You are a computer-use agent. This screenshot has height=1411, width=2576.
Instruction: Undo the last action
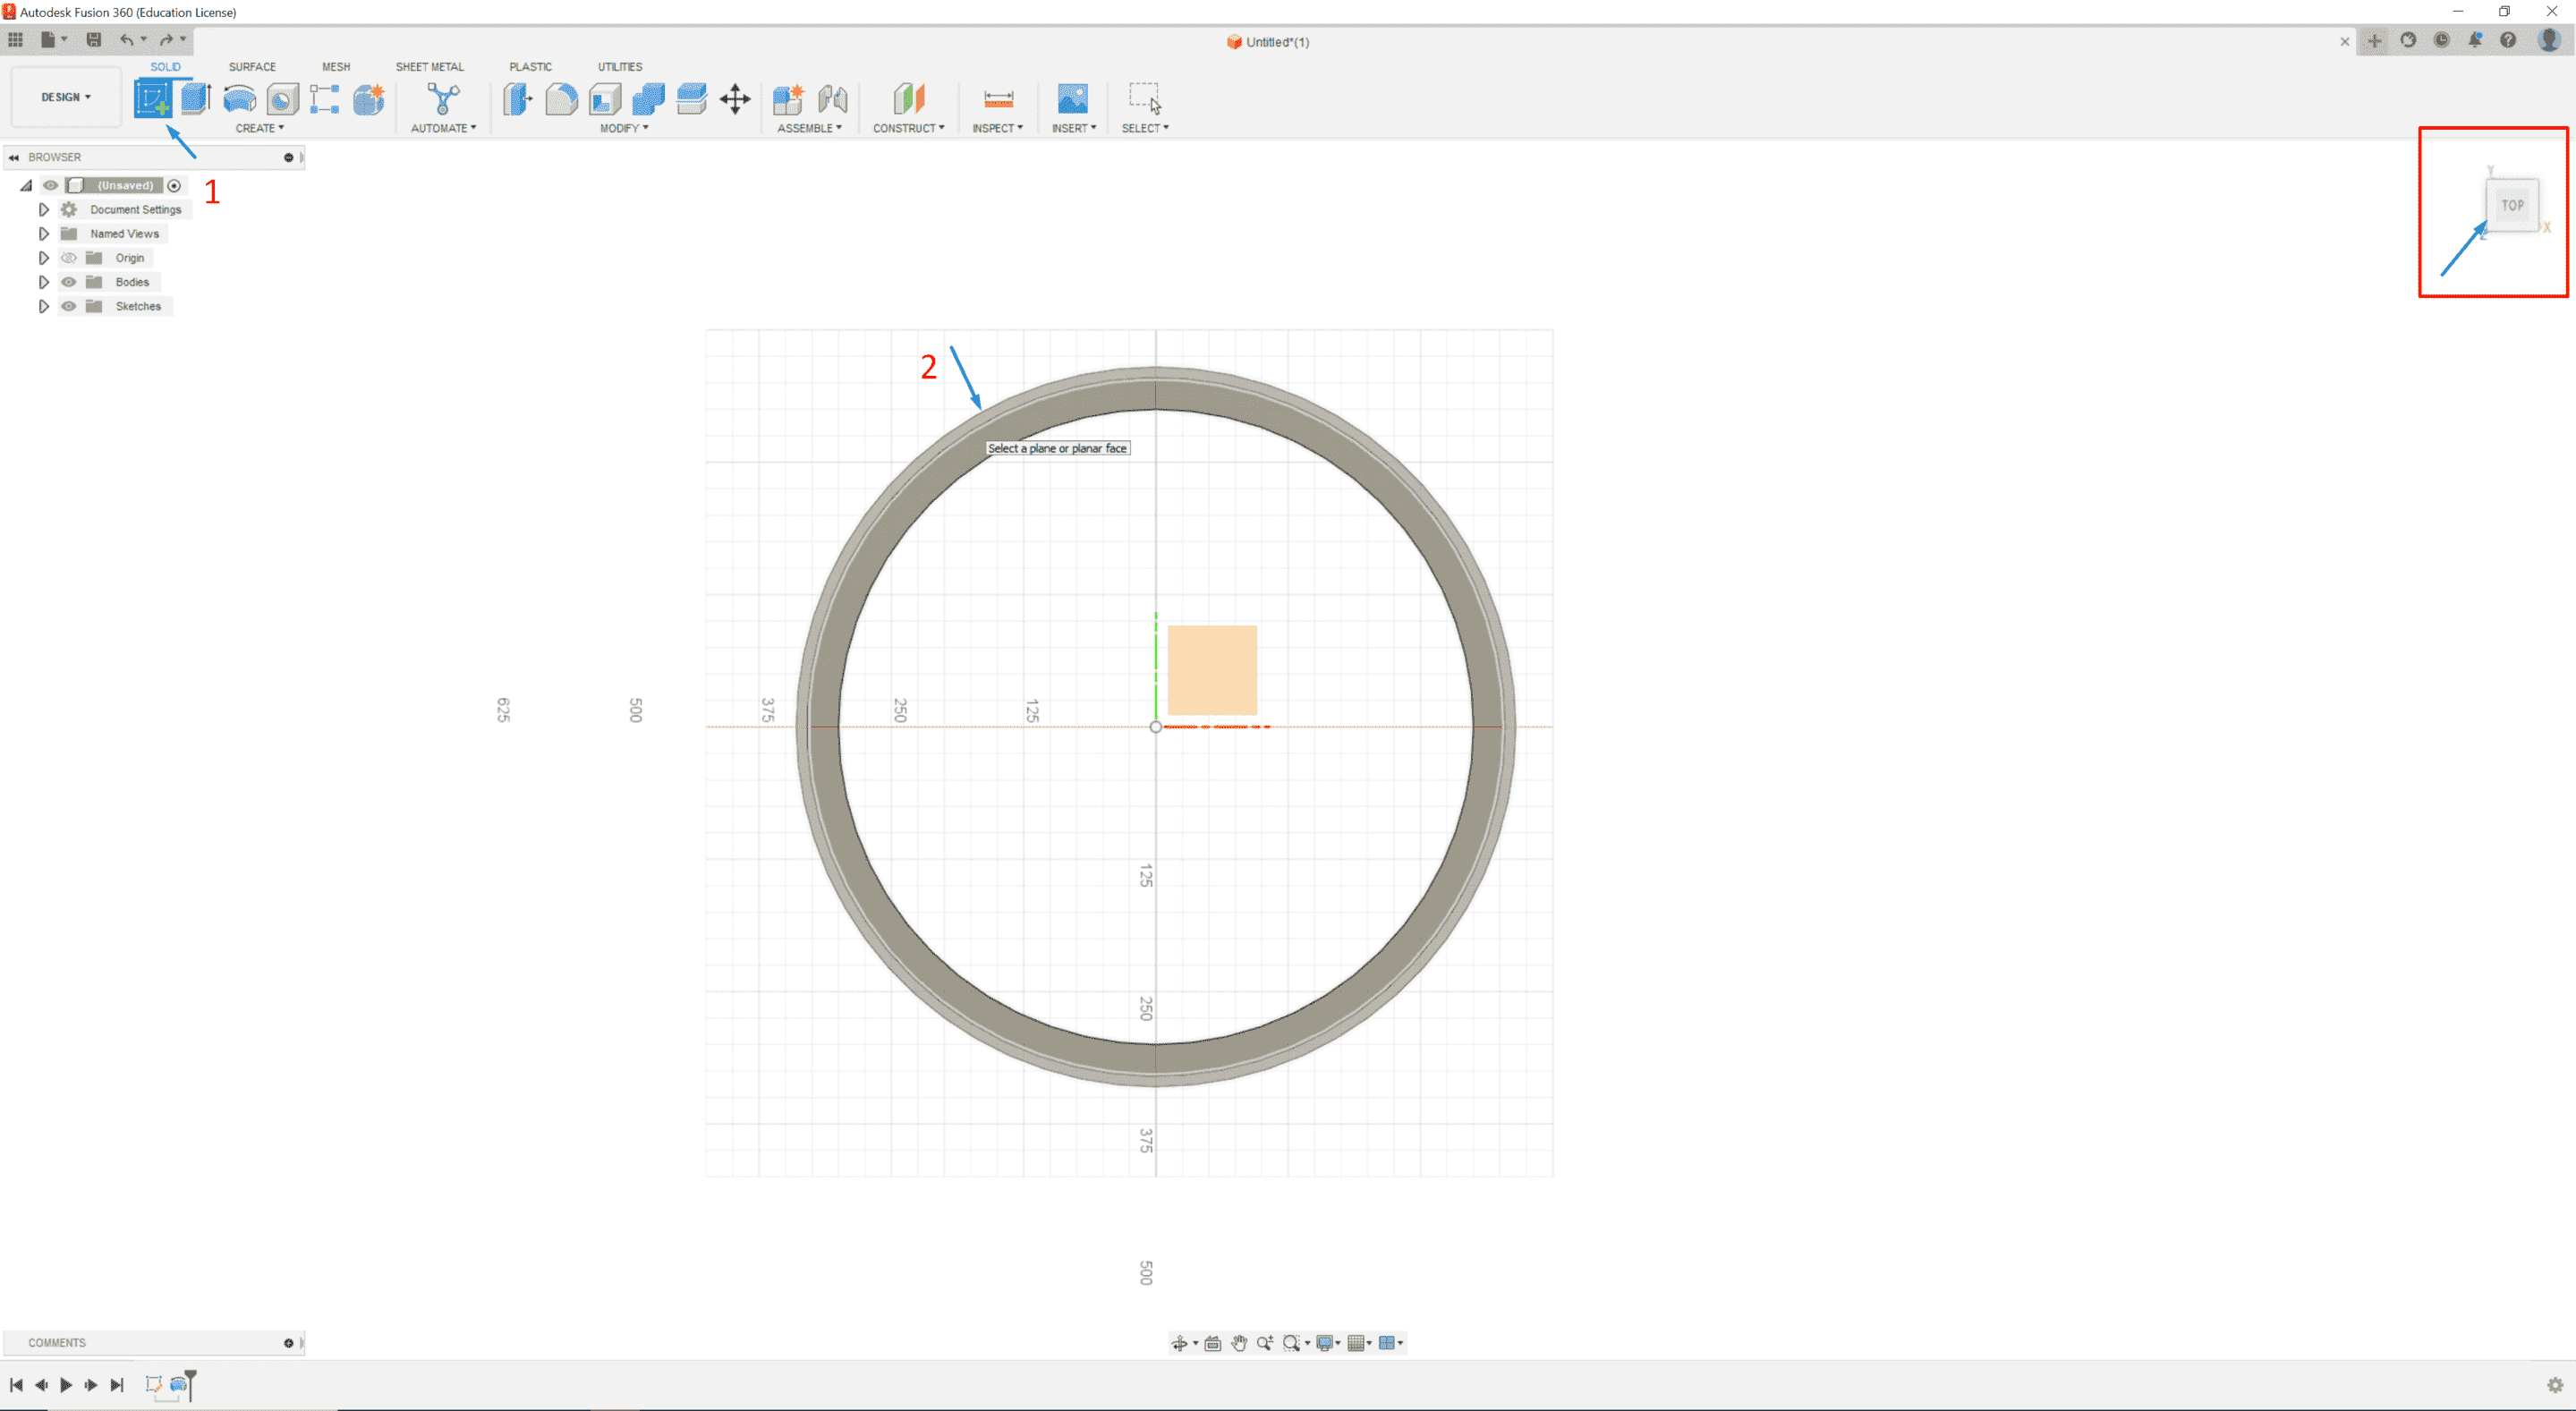click(x=126, y=40)
